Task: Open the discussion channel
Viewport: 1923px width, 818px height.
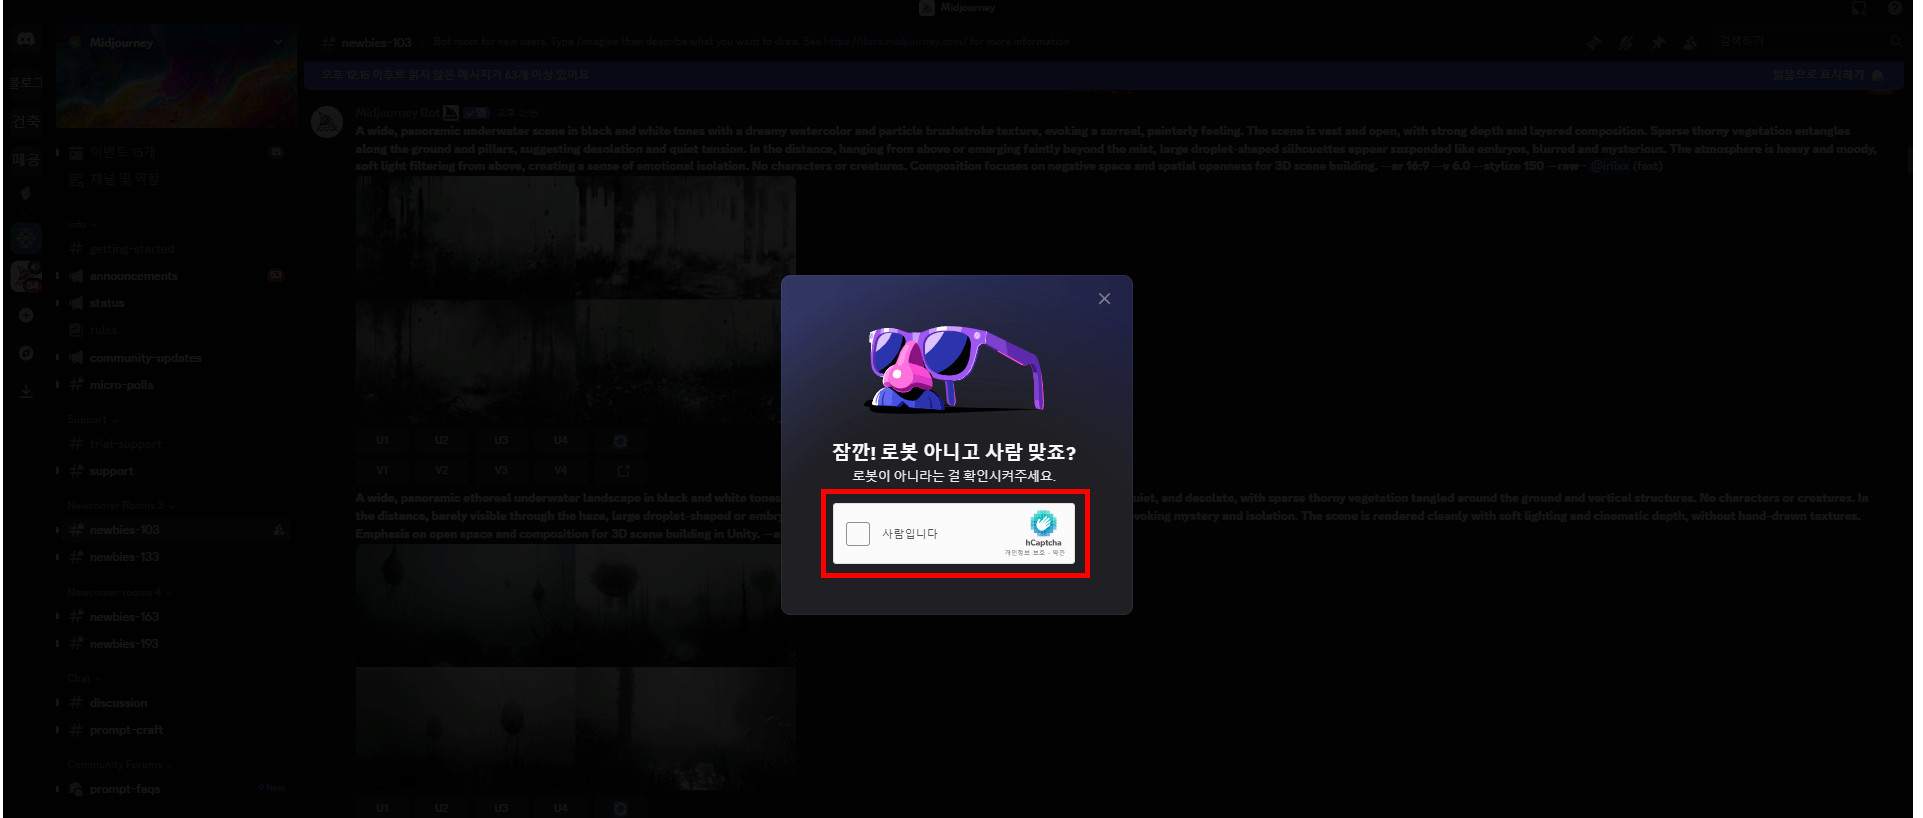Action: pyautogui.click(x=176, y=703)
